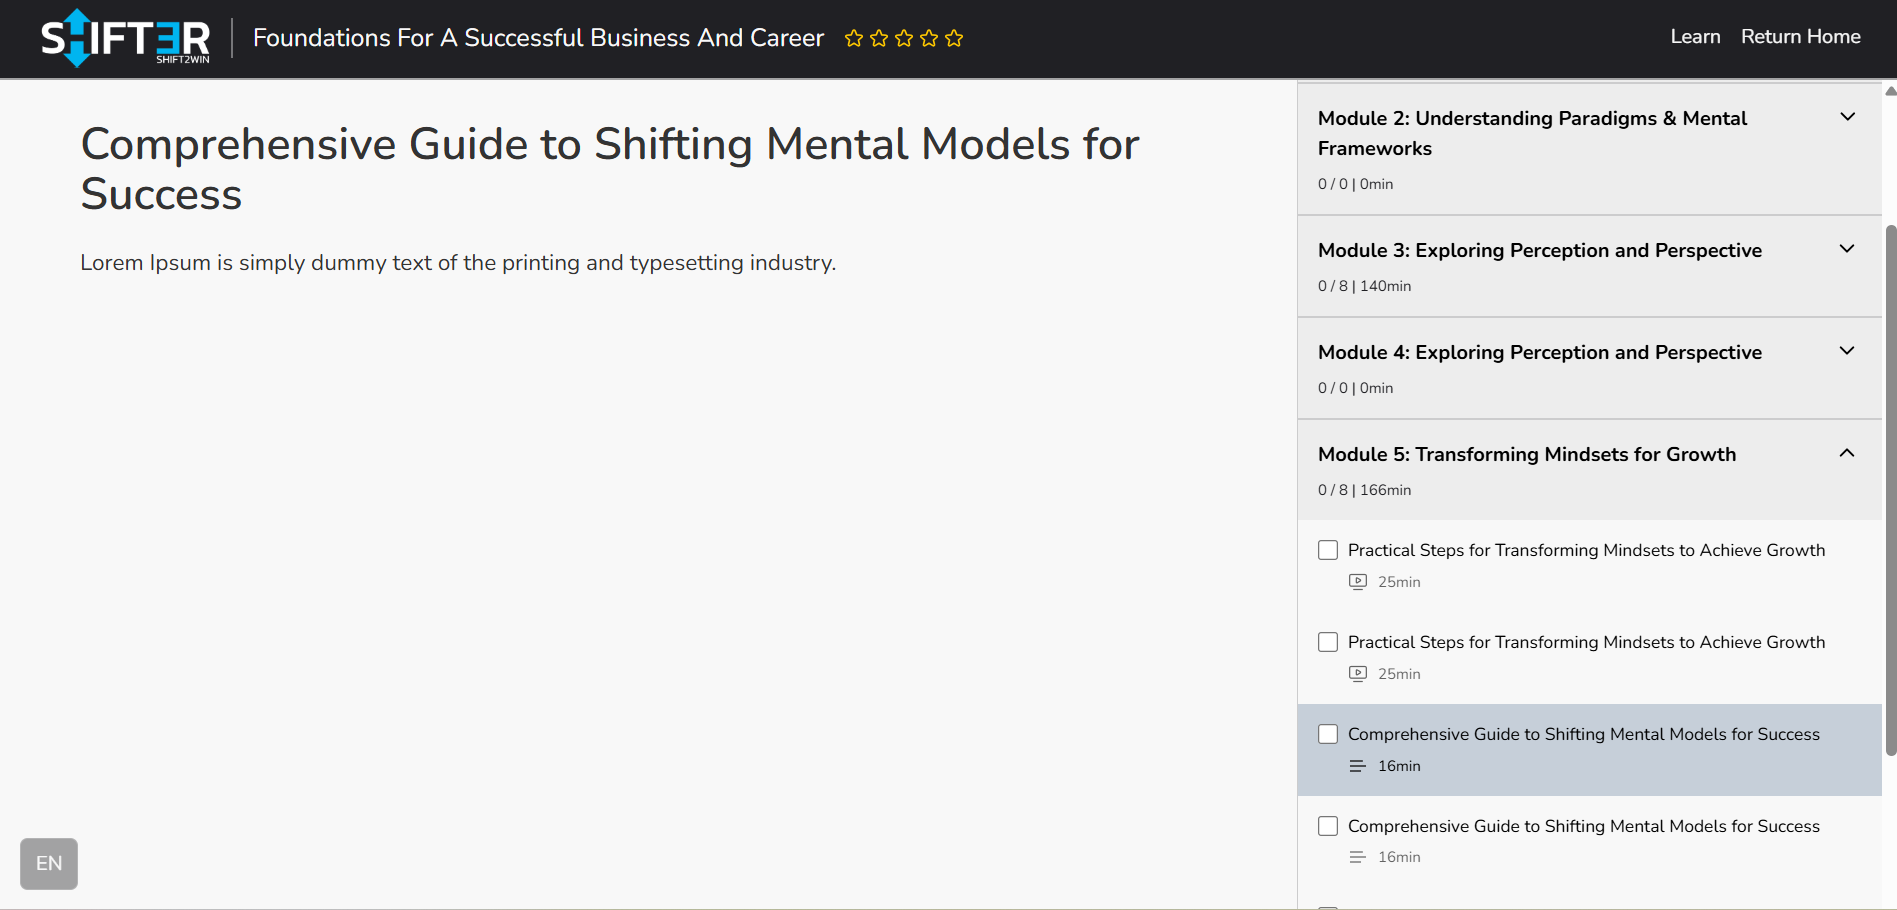The width and height of the screenshot is (1897, 910).
Task: Expand Module 4 Exploring Perception section
Action: 1847,351
